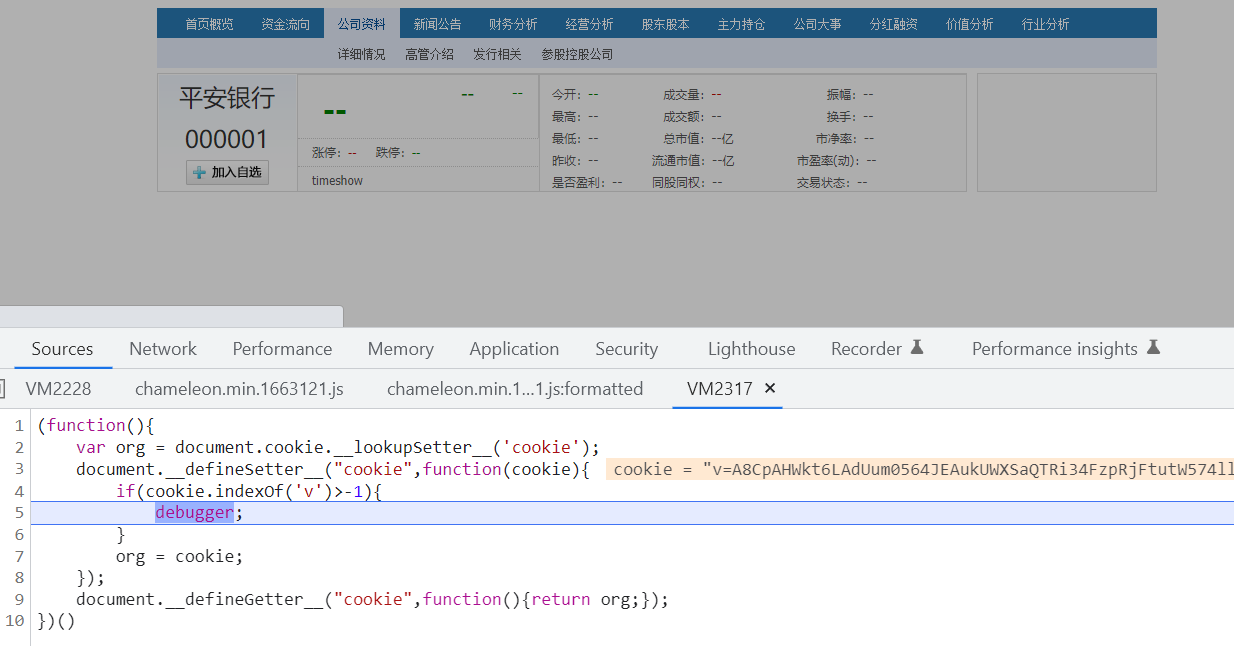Click the "__lookupSetter__" call on line 2
The height and width of the screenshot is (646, 1234).
[412, 447]
